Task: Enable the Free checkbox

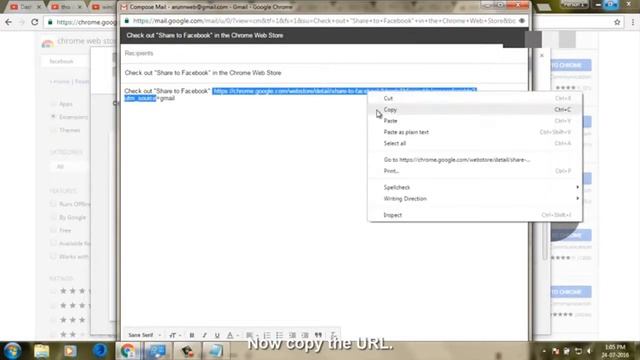Action: [53, 230]
